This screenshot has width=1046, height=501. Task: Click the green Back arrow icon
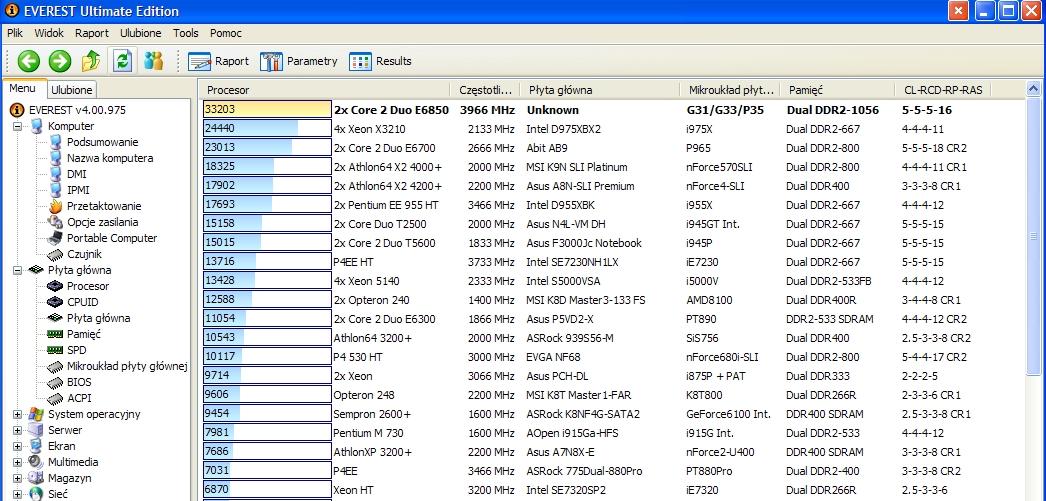[x=28, y=61]
